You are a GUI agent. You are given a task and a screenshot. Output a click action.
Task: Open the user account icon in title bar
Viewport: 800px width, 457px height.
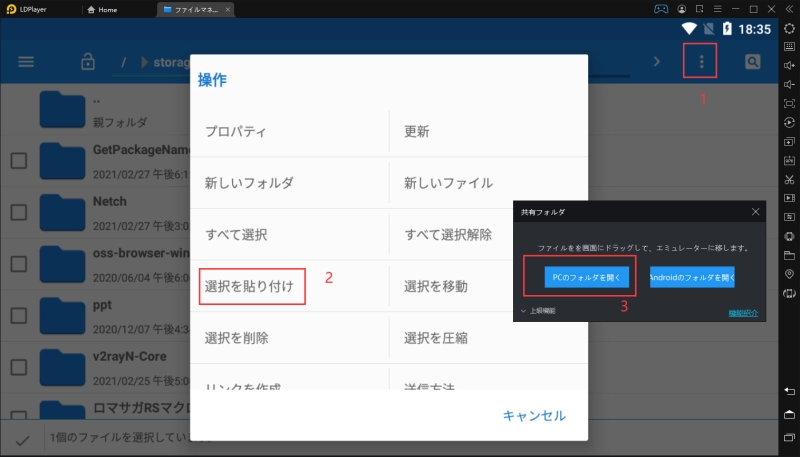pos(682,9)
